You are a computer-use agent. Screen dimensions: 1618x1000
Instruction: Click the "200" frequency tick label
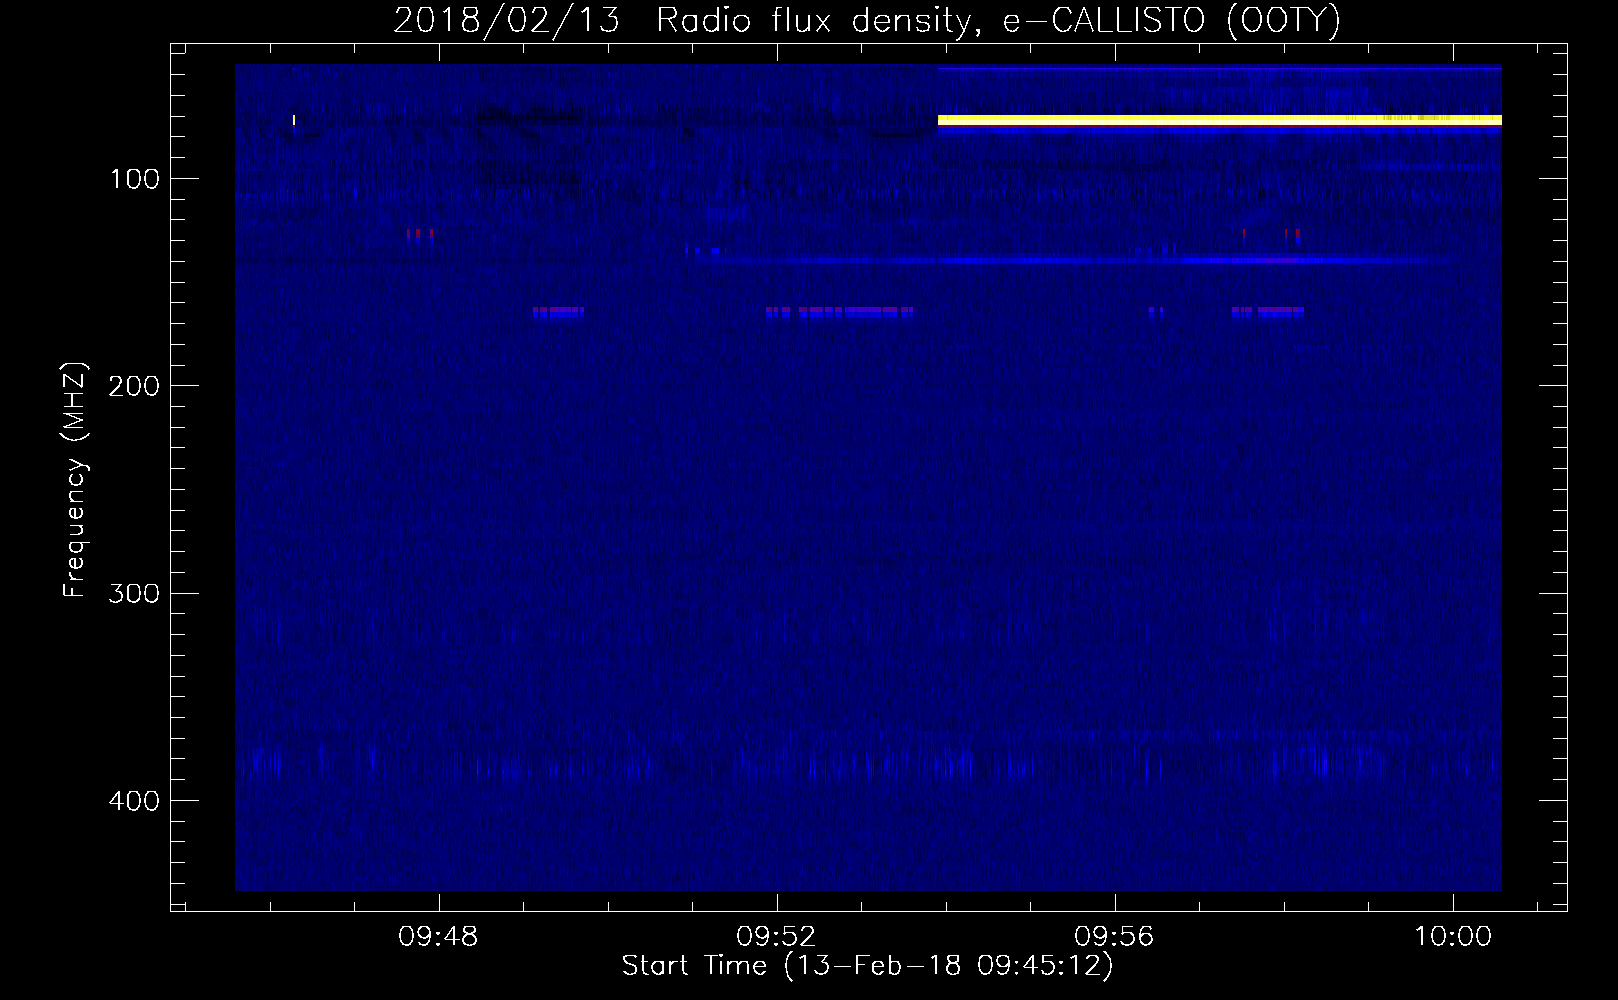134,386
